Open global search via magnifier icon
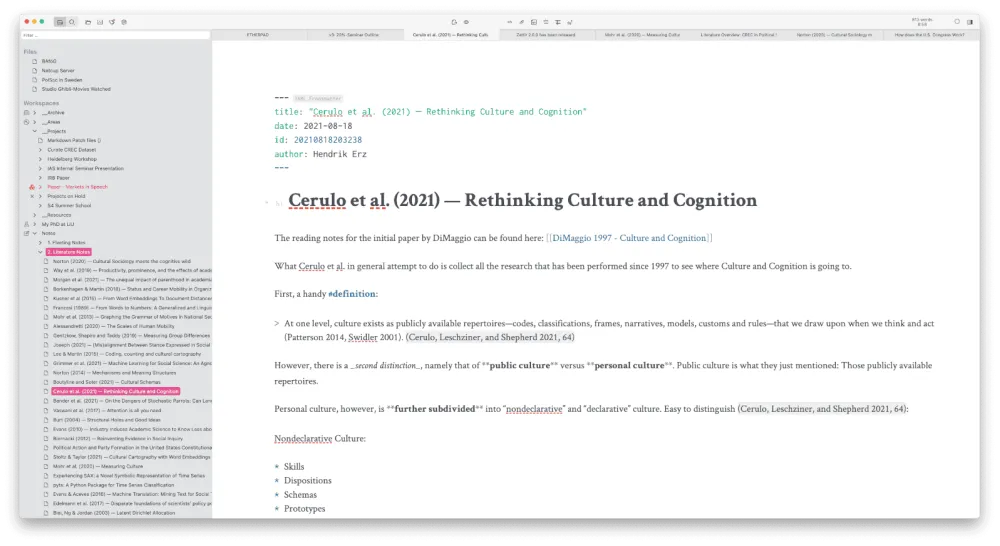This screenshot has width=1000, height=546. (x=72, y=21)
